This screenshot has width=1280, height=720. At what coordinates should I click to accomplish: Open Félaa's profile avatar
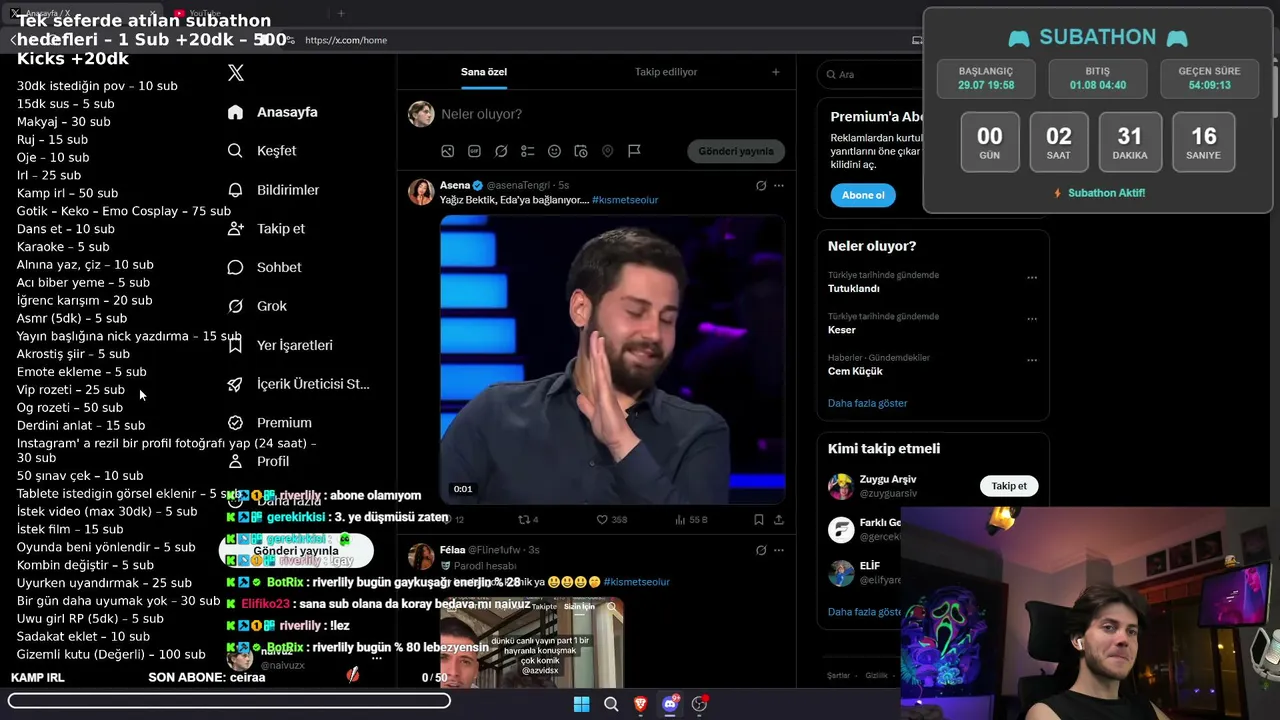[x=421, y=557]
